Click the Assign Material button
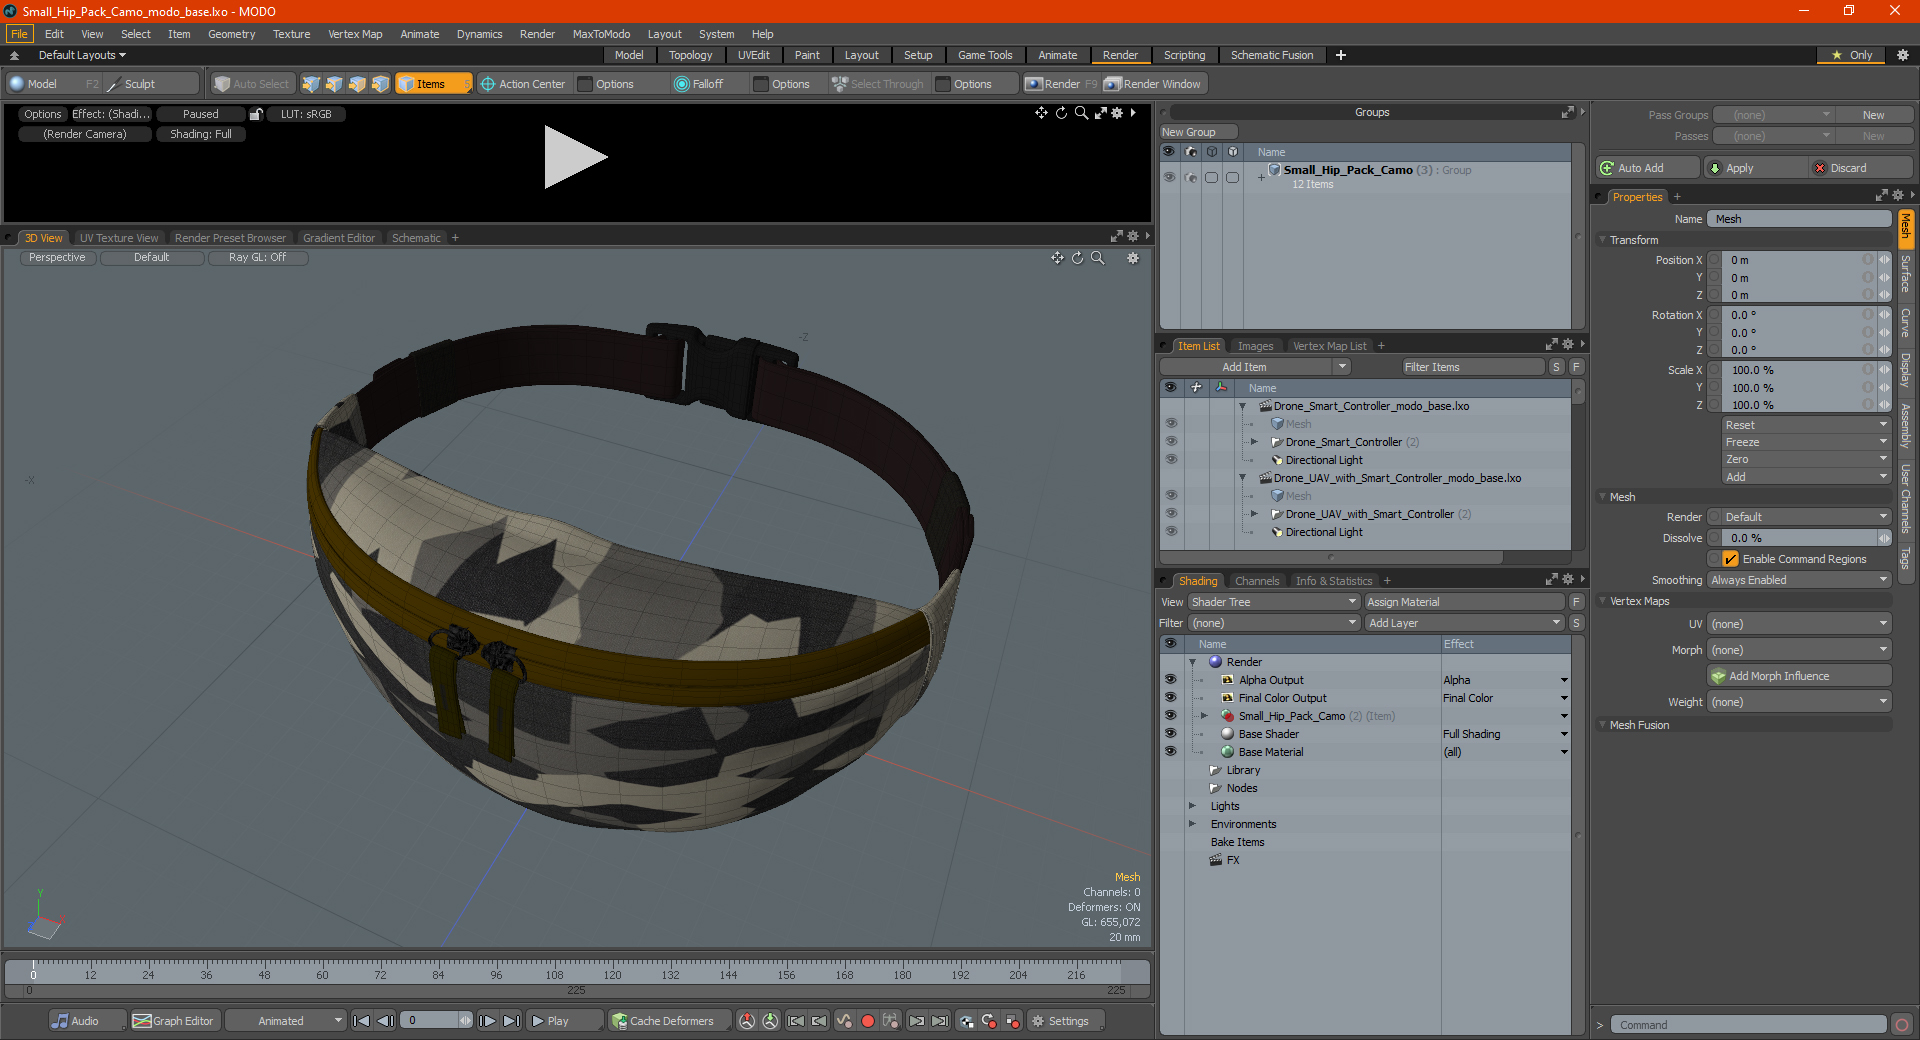This screenshot has height=1040, width=1920. coord(1464,602)
